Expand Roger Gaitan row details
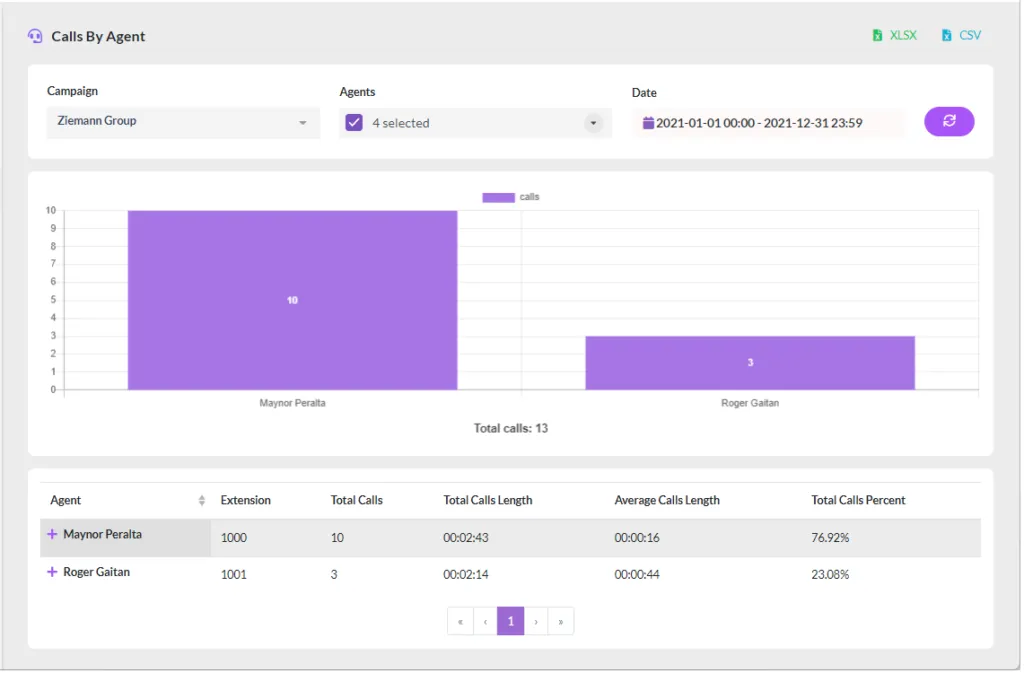1024x673 pixels. tap(52, 572)
